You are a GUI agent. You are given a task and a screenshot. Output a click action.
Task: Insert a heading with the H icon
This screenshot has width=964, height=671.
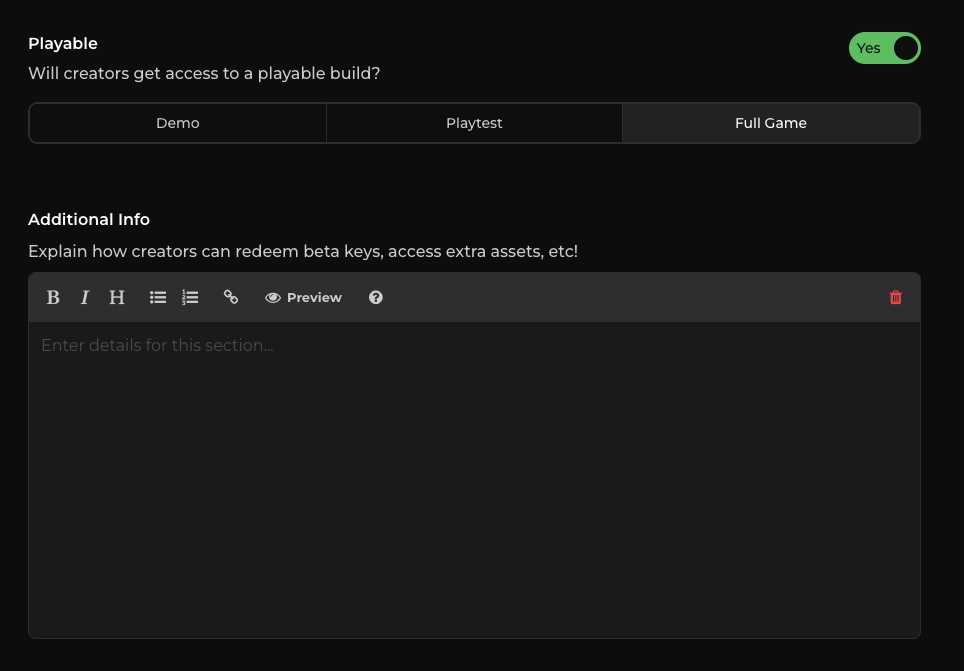(x=117, y=298)
